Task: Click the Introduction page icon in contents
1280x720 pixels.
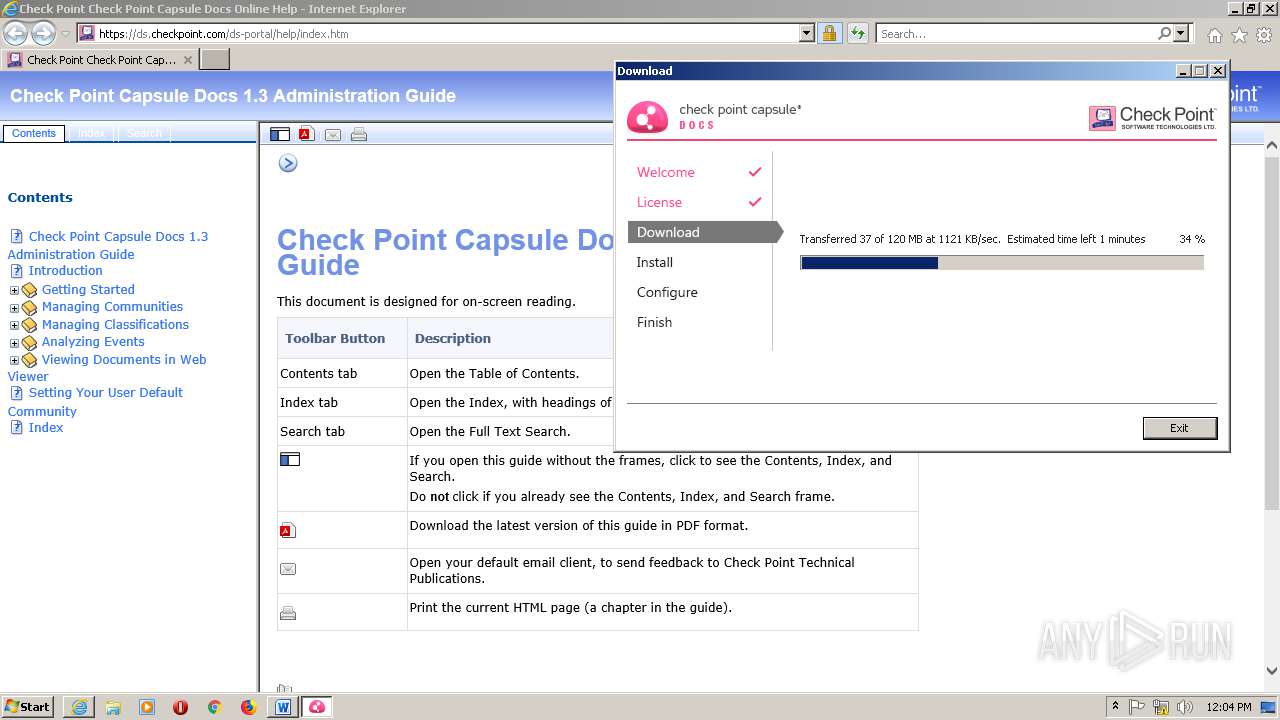Action: (x=16, y=271)
